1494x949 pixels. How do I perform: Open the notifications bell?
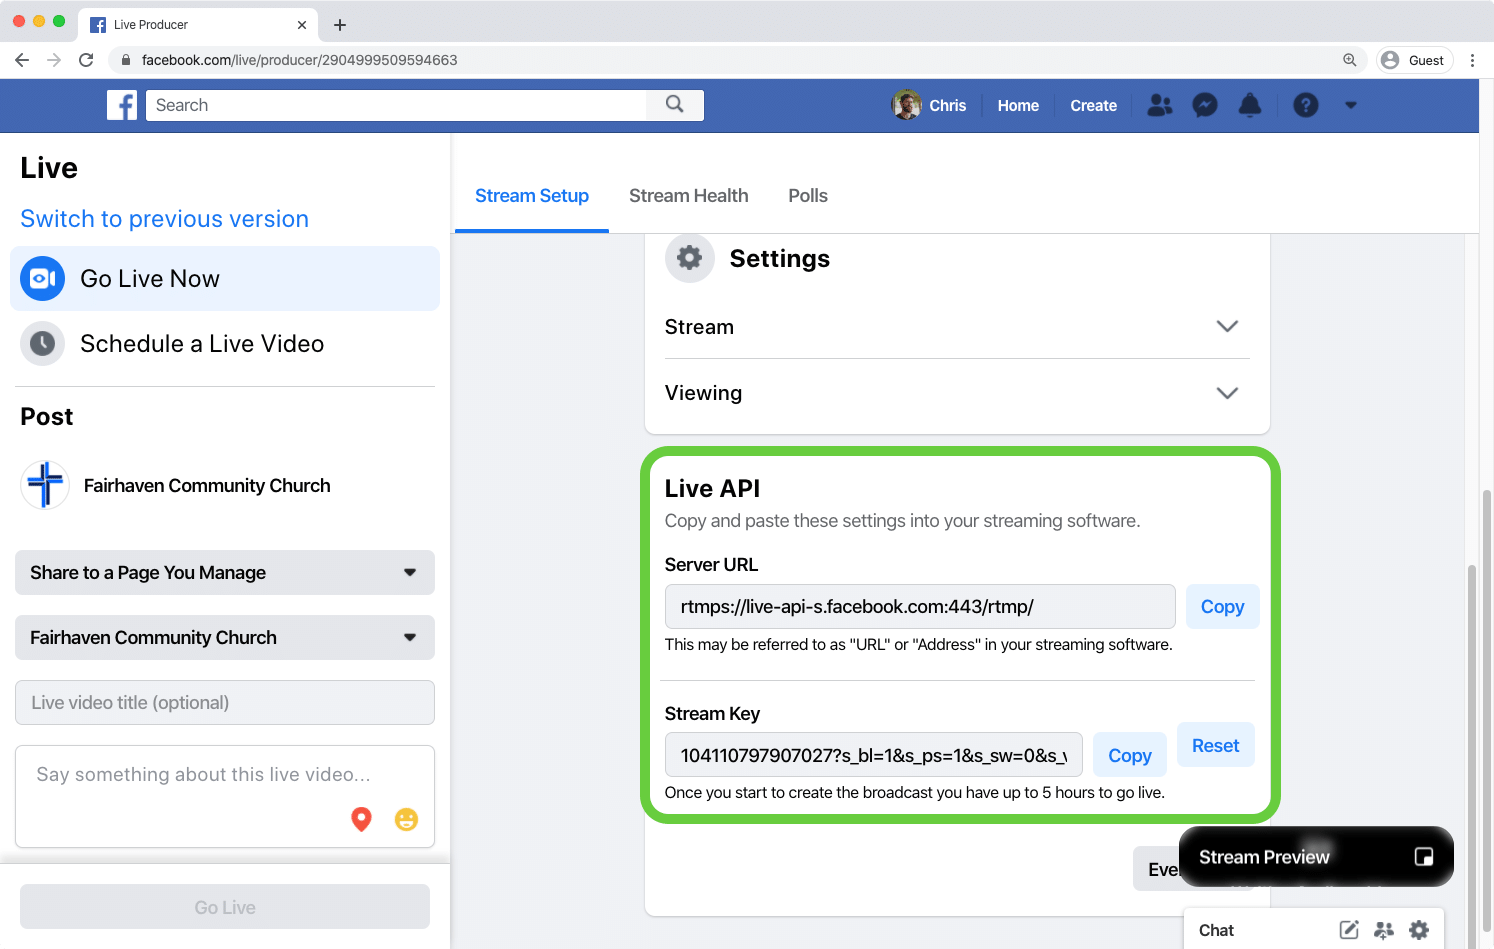click(1249, 105)
